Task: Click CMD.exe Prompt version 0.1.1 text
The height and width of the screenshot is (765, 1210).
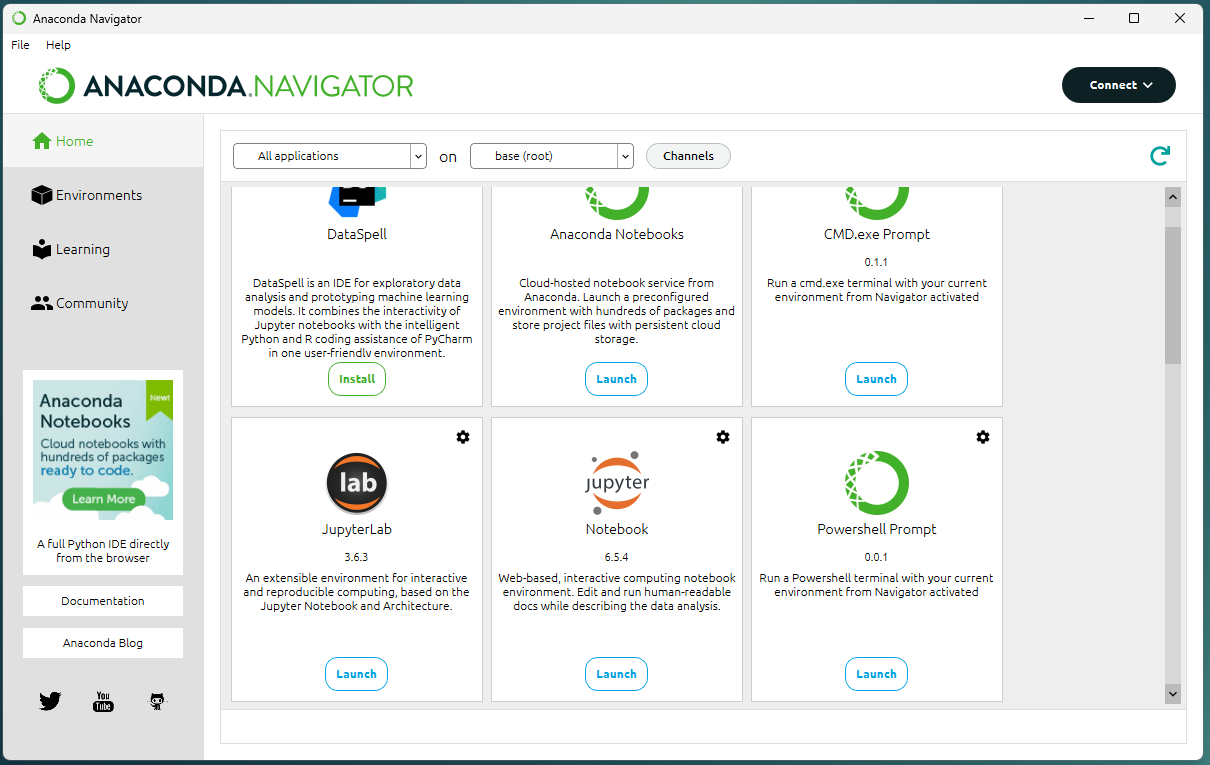Action: pos(877,262)
